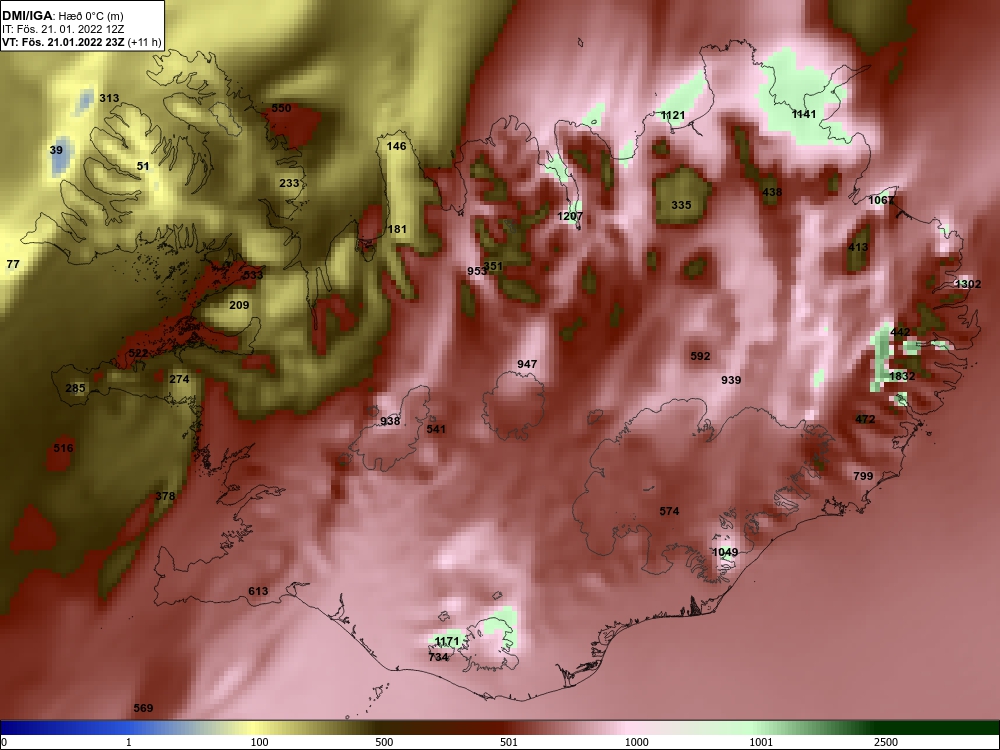Click the map value 592
The image size is (1000, 750).
(x=700, y=357)
